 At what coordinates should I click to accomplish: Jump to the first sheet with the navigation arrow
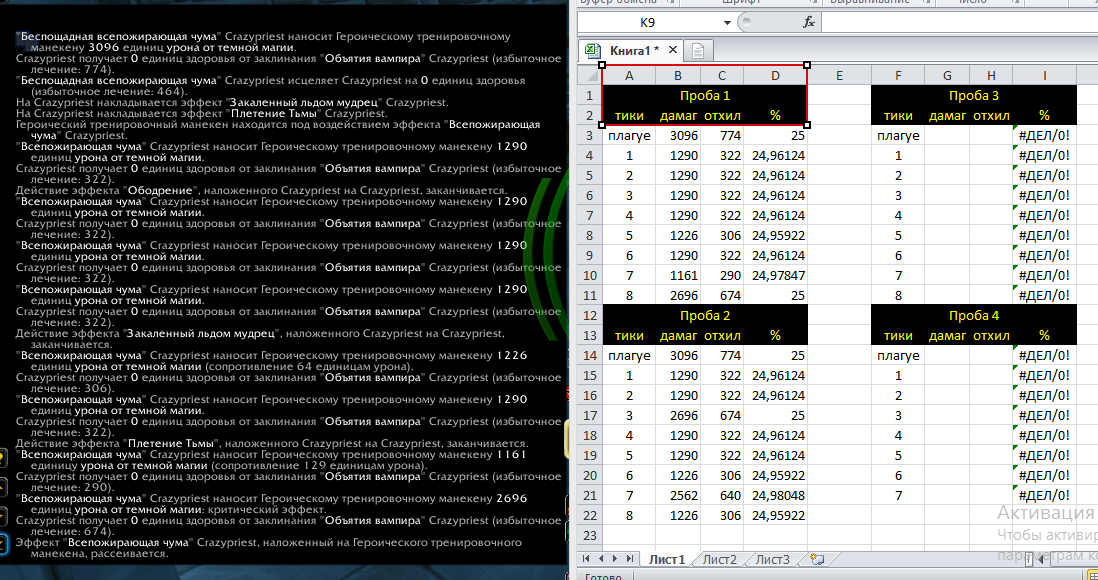coord(587,558)
